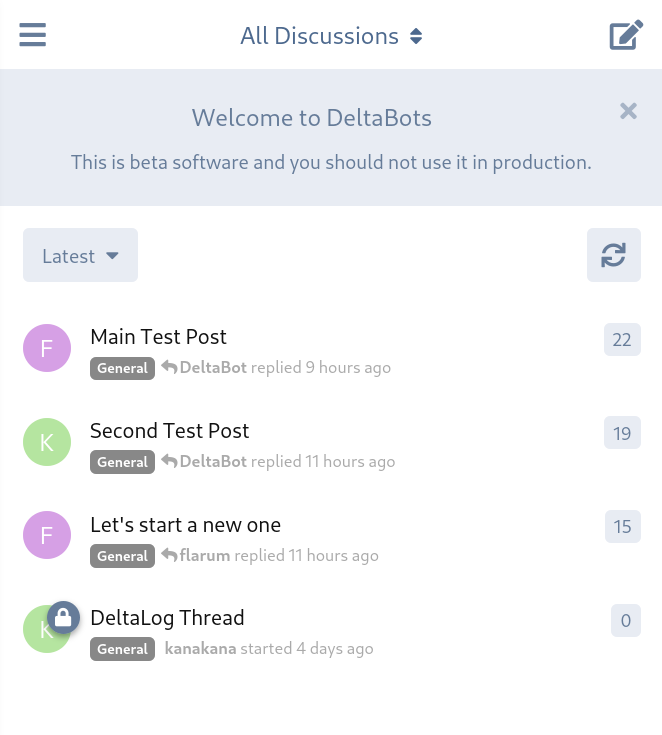Click the avatar on Main Test Post
The height and width of the screenshot is (735, 662).
point(47,348)
